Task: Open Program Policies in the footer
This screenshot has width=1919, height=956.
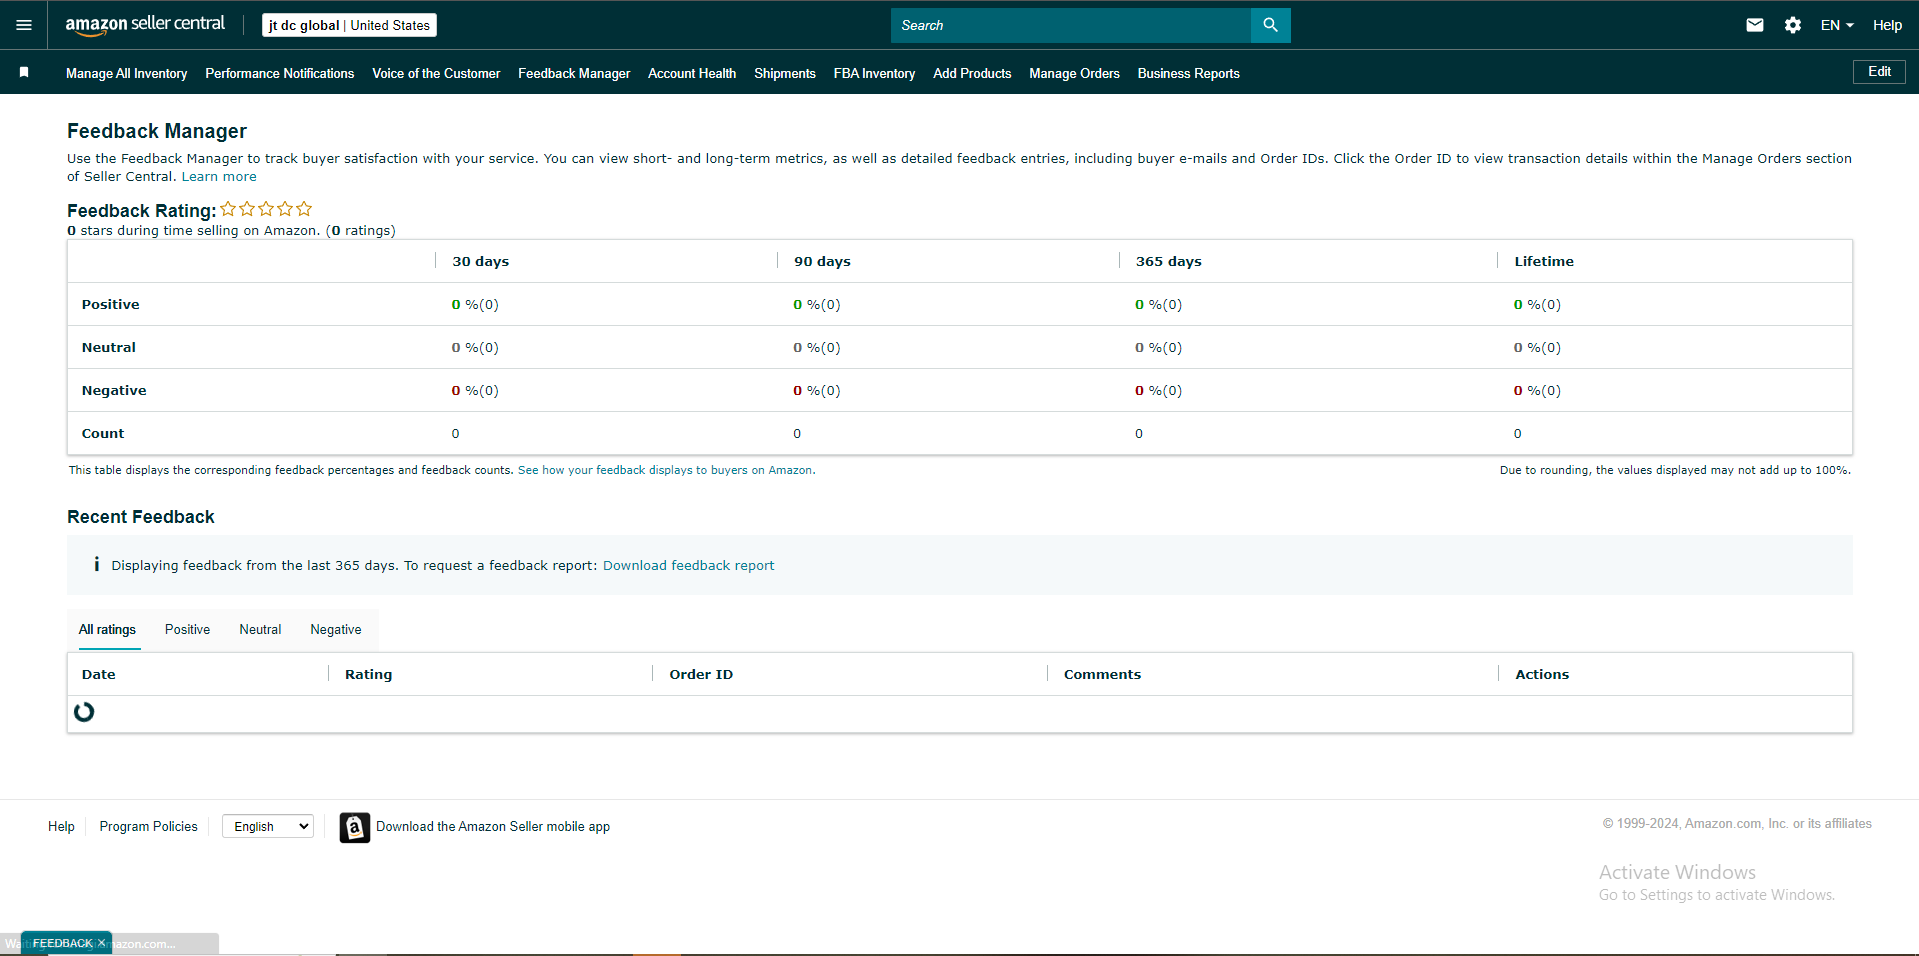Action: [148, 826]
